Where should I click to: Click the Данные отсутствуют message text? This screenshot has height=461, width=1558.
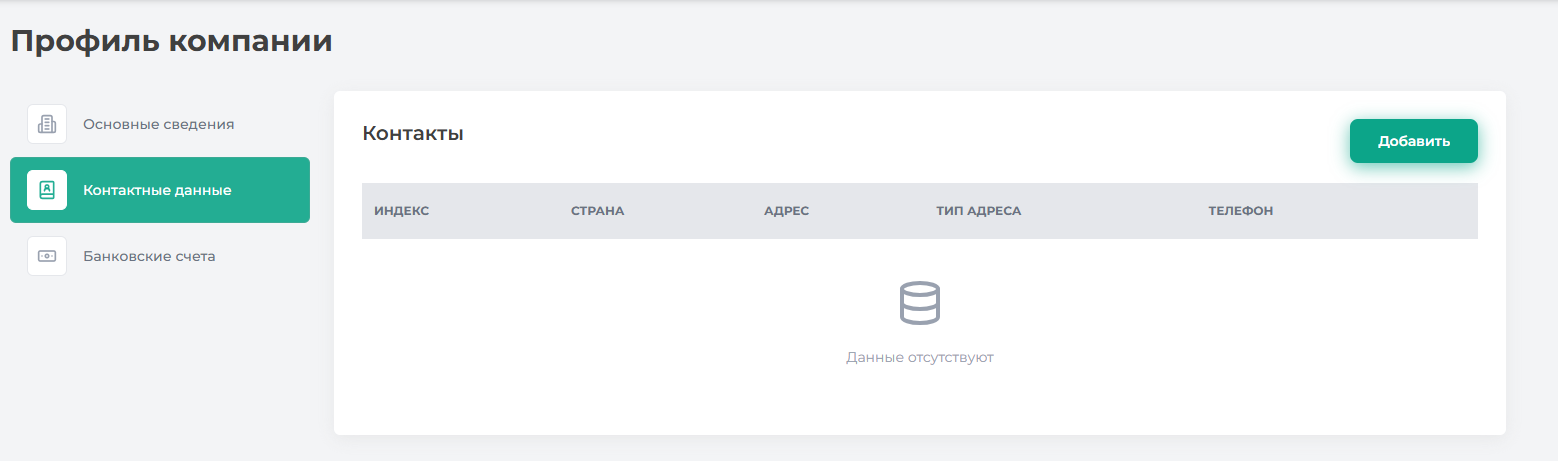pyautogui.click(x=919, y=357)
